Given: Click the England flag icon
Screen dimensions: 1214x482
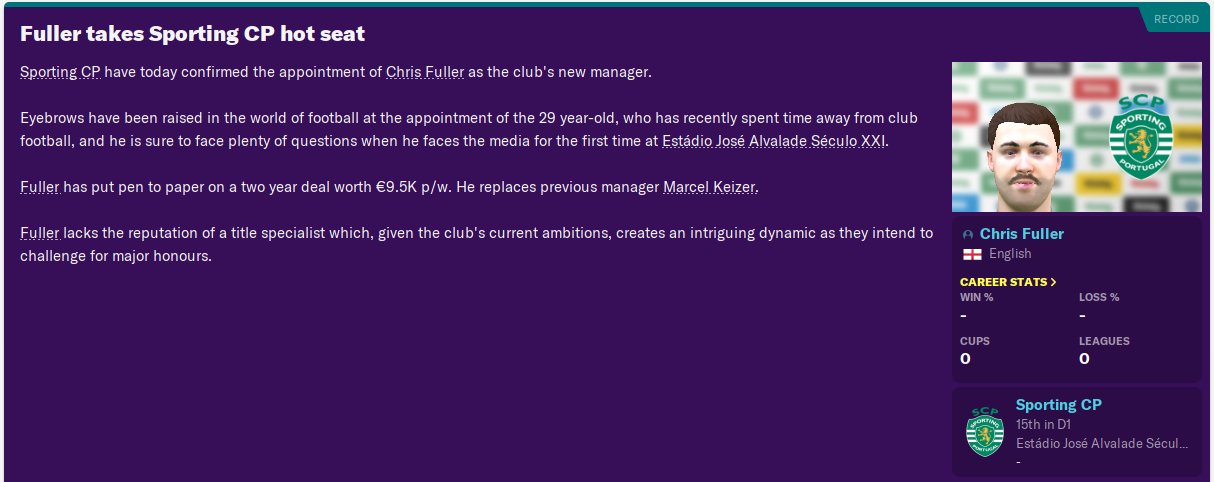Looking at the screenshot, I should [x=971, y=254].
